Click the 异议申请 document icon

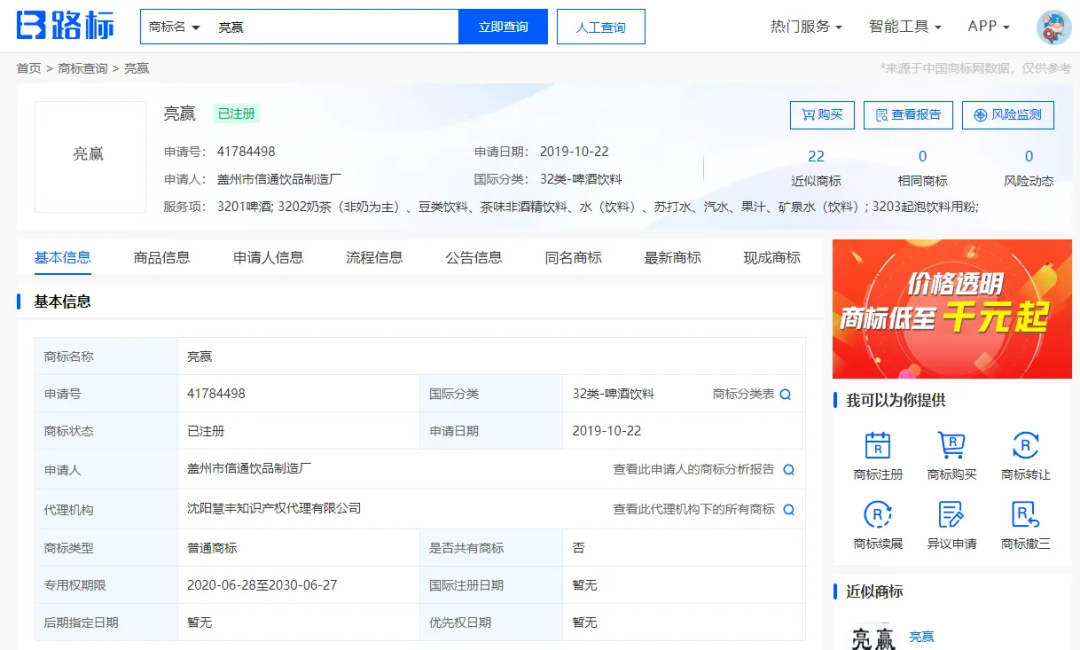click(x=952, y=514)
